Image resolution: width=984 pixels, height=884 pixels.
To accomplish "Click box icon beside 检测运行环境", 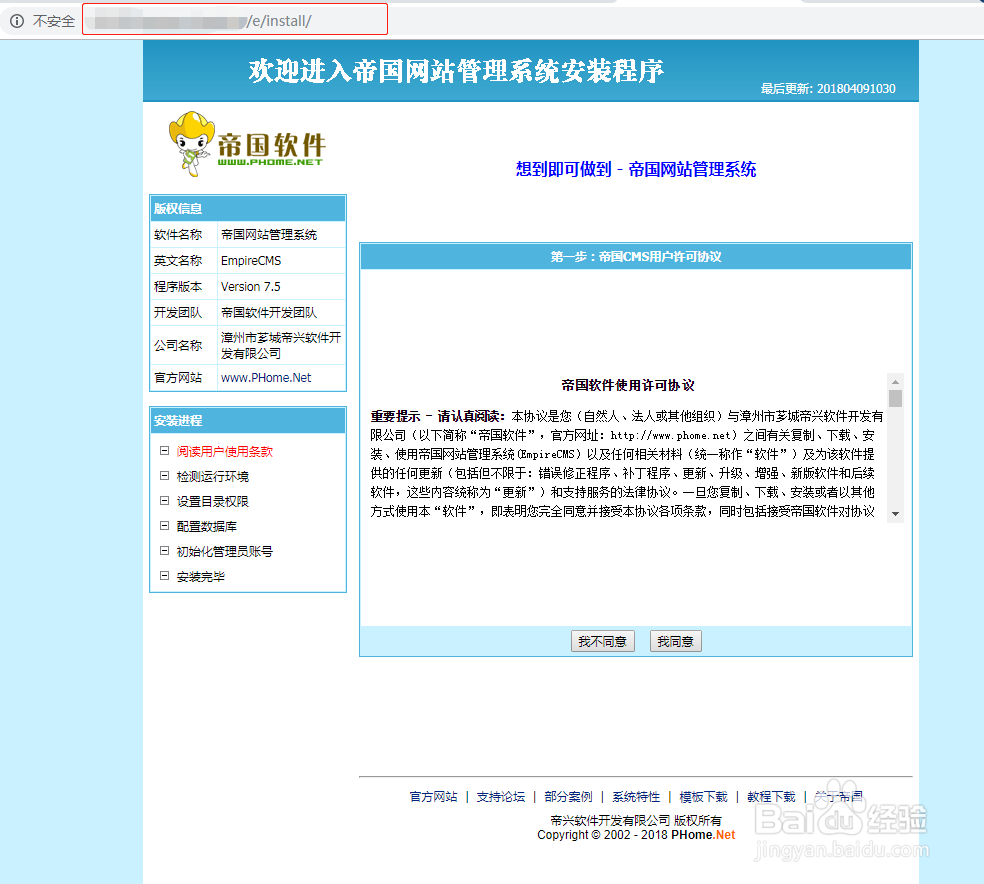I will (164, 476).
